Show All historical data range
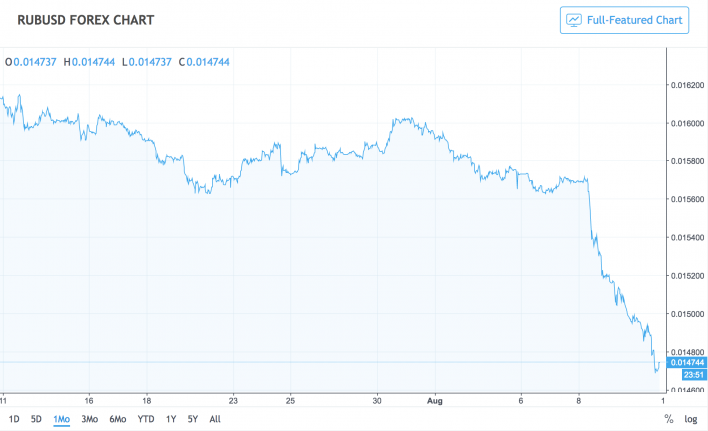Screen dimensions: 708x431 215,419
